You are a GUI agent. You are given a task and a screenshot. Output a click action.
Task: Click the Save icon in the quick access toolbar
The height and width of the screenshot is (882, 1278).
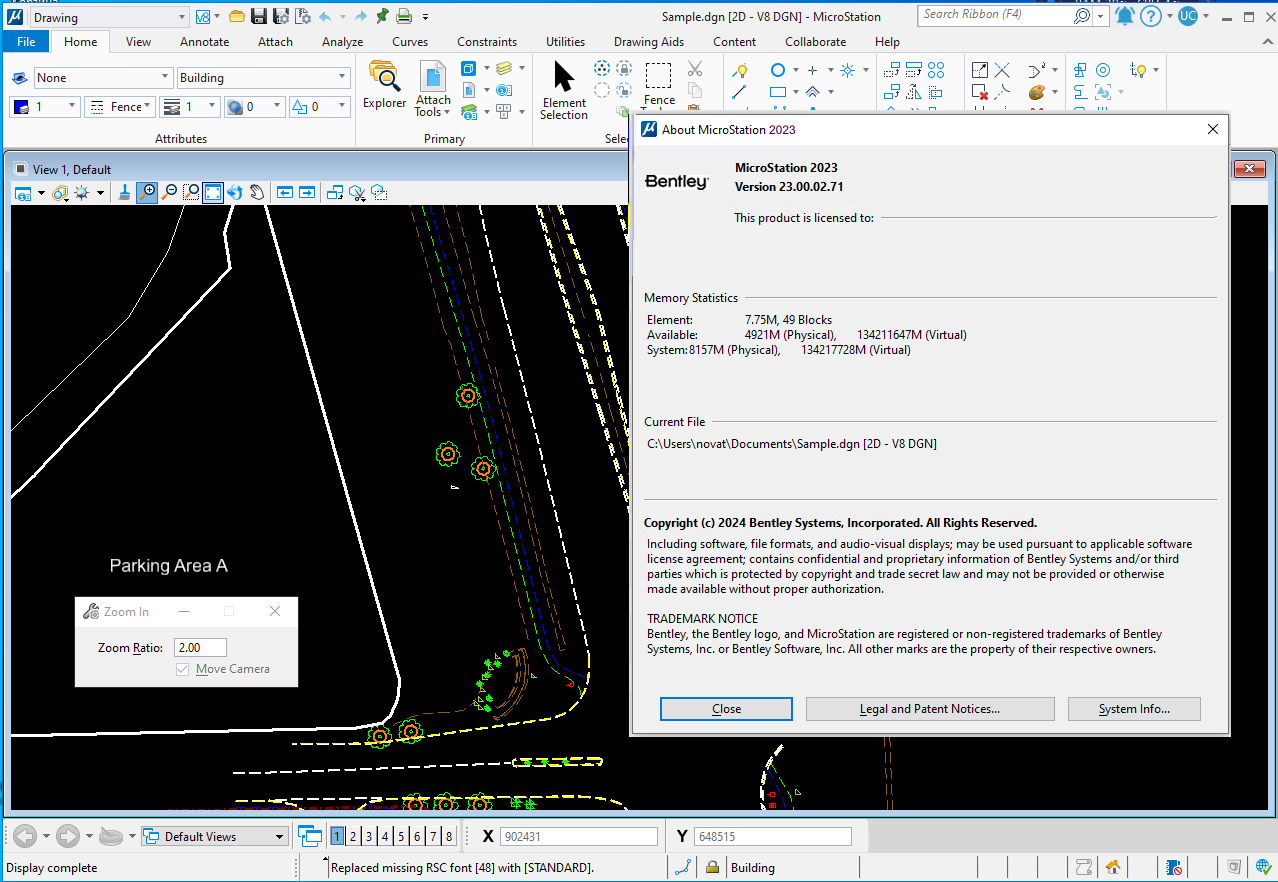click(x=259, y=17)
